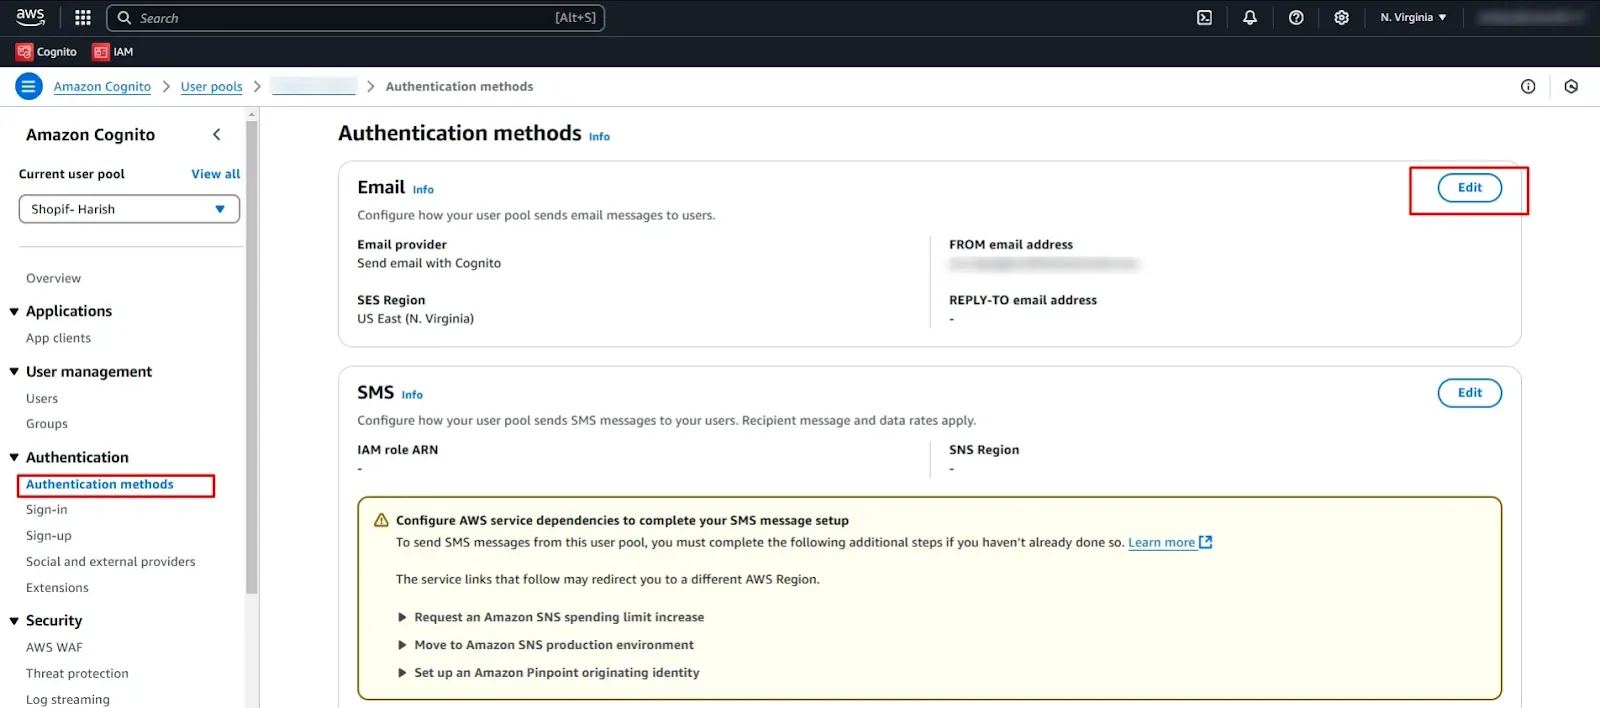Open the Shopif- Harish user pool dropdown

coord(129,209)
